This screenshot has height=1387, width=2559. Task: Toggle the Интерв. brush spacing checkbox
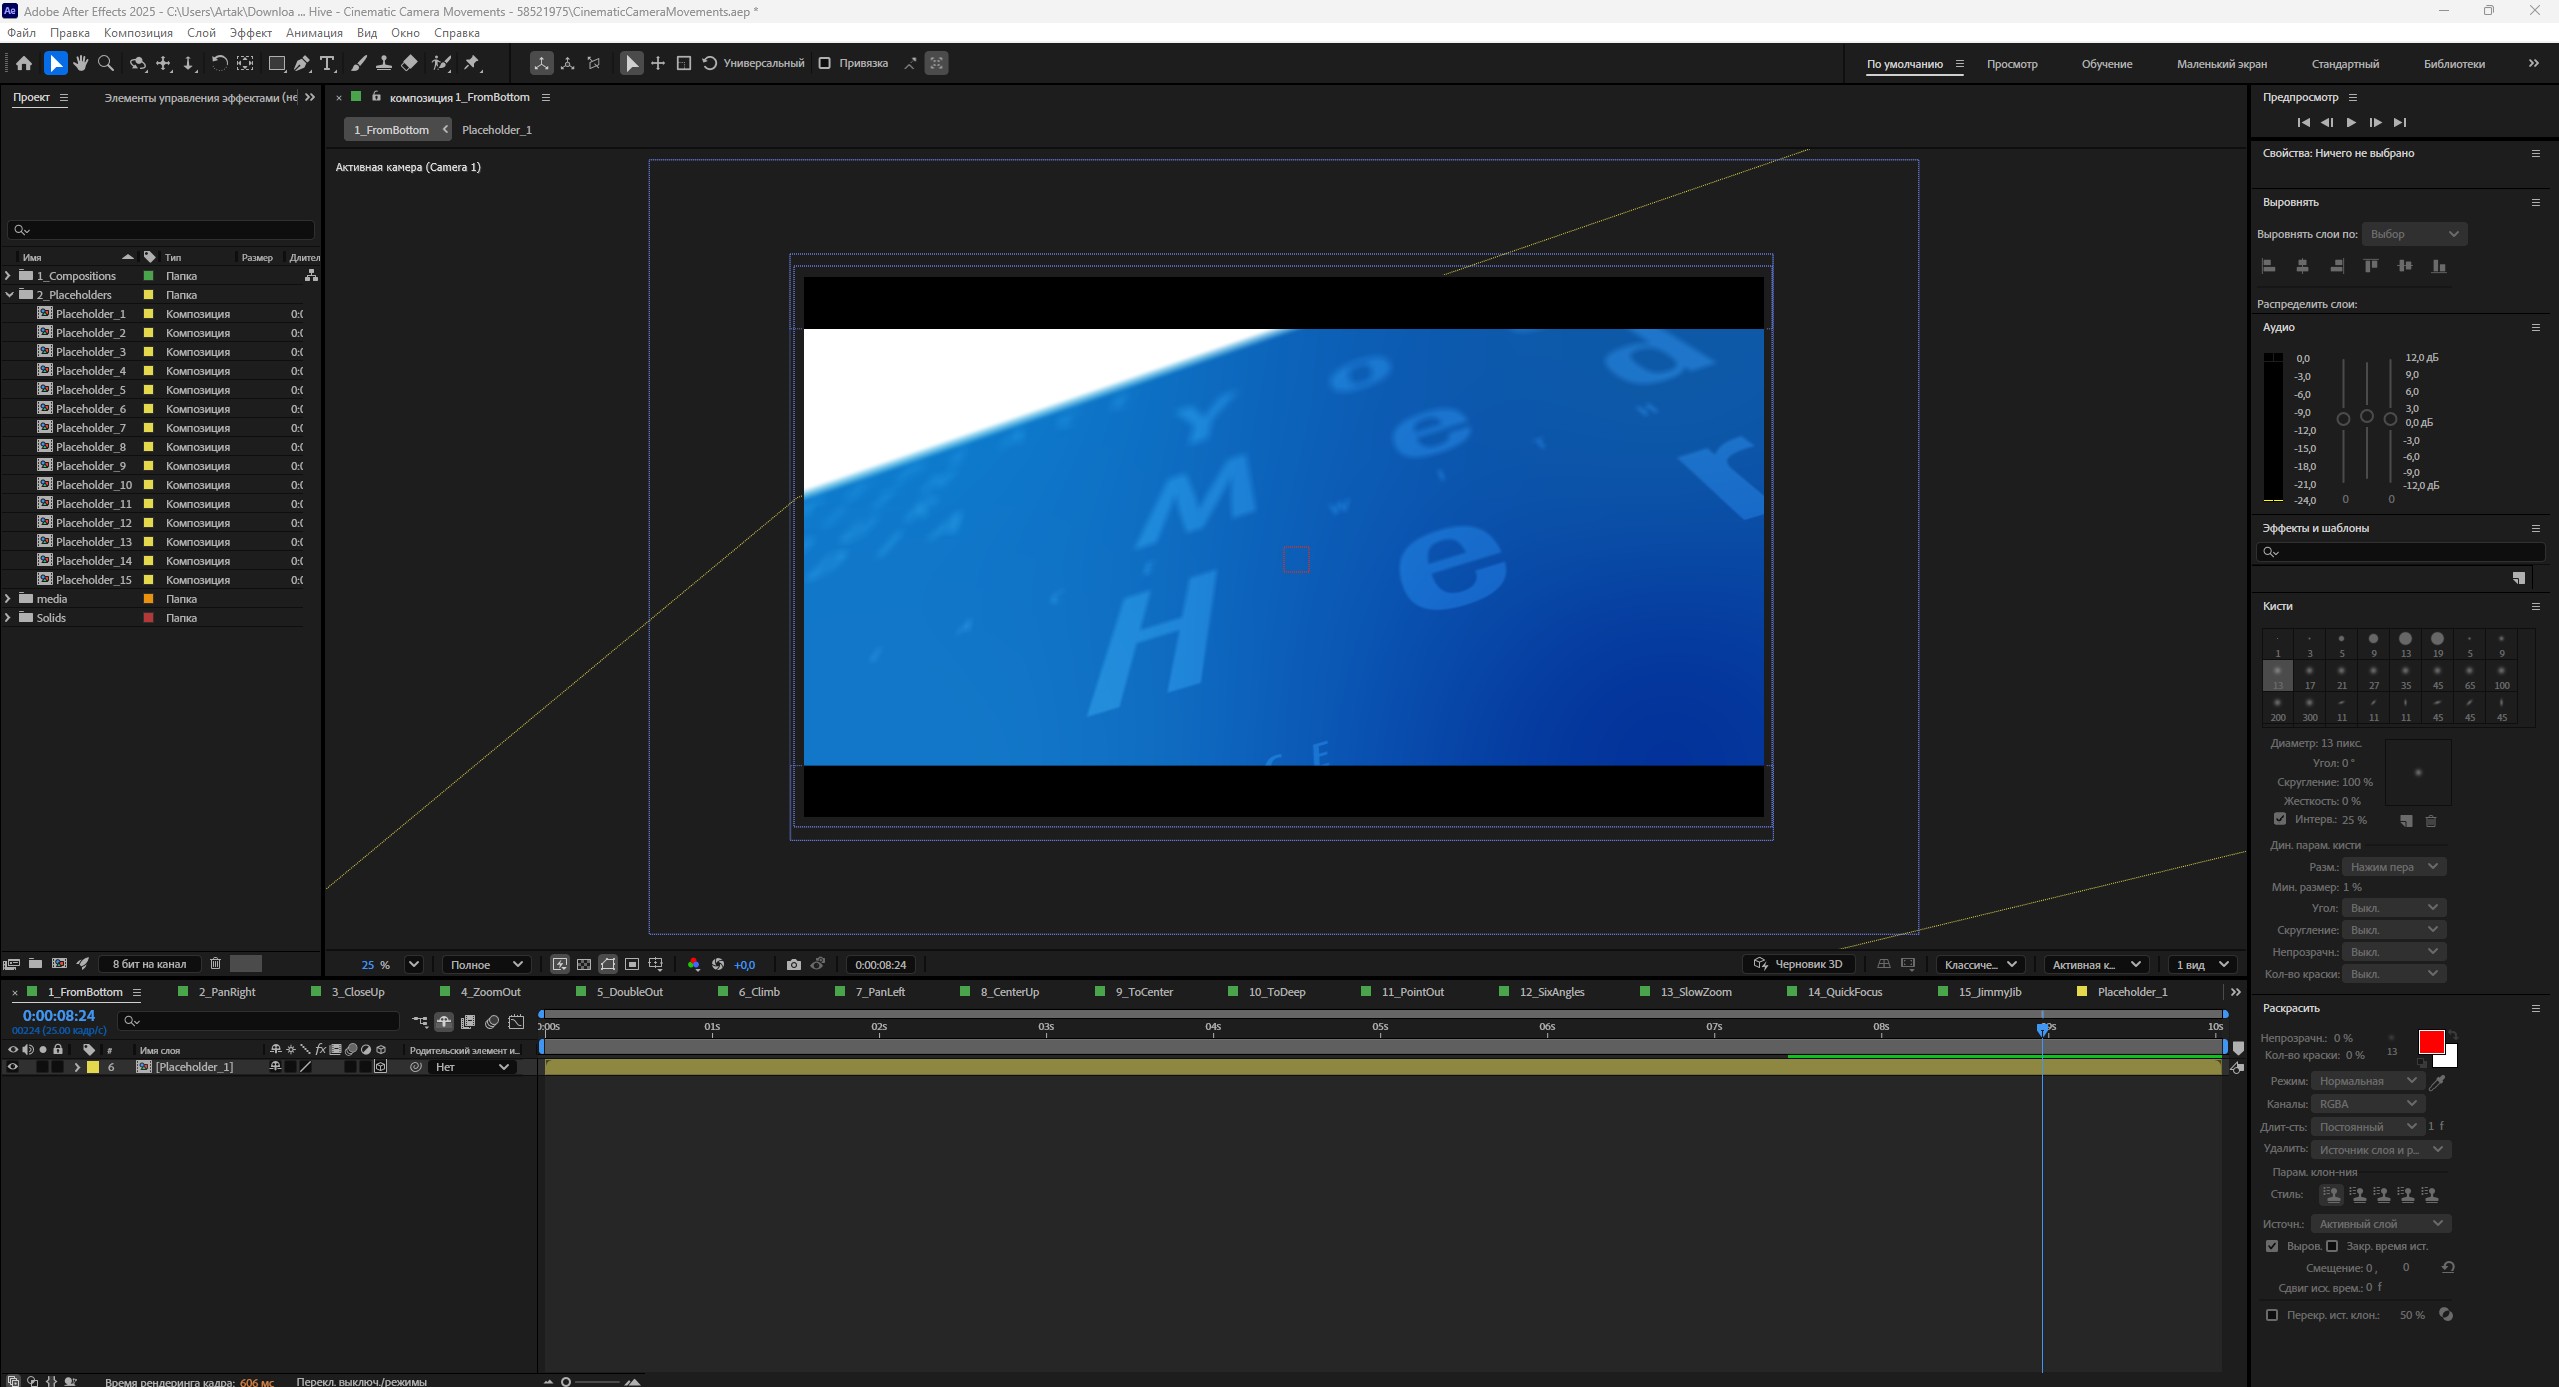pyautogui.click(x=2280, y=819)
